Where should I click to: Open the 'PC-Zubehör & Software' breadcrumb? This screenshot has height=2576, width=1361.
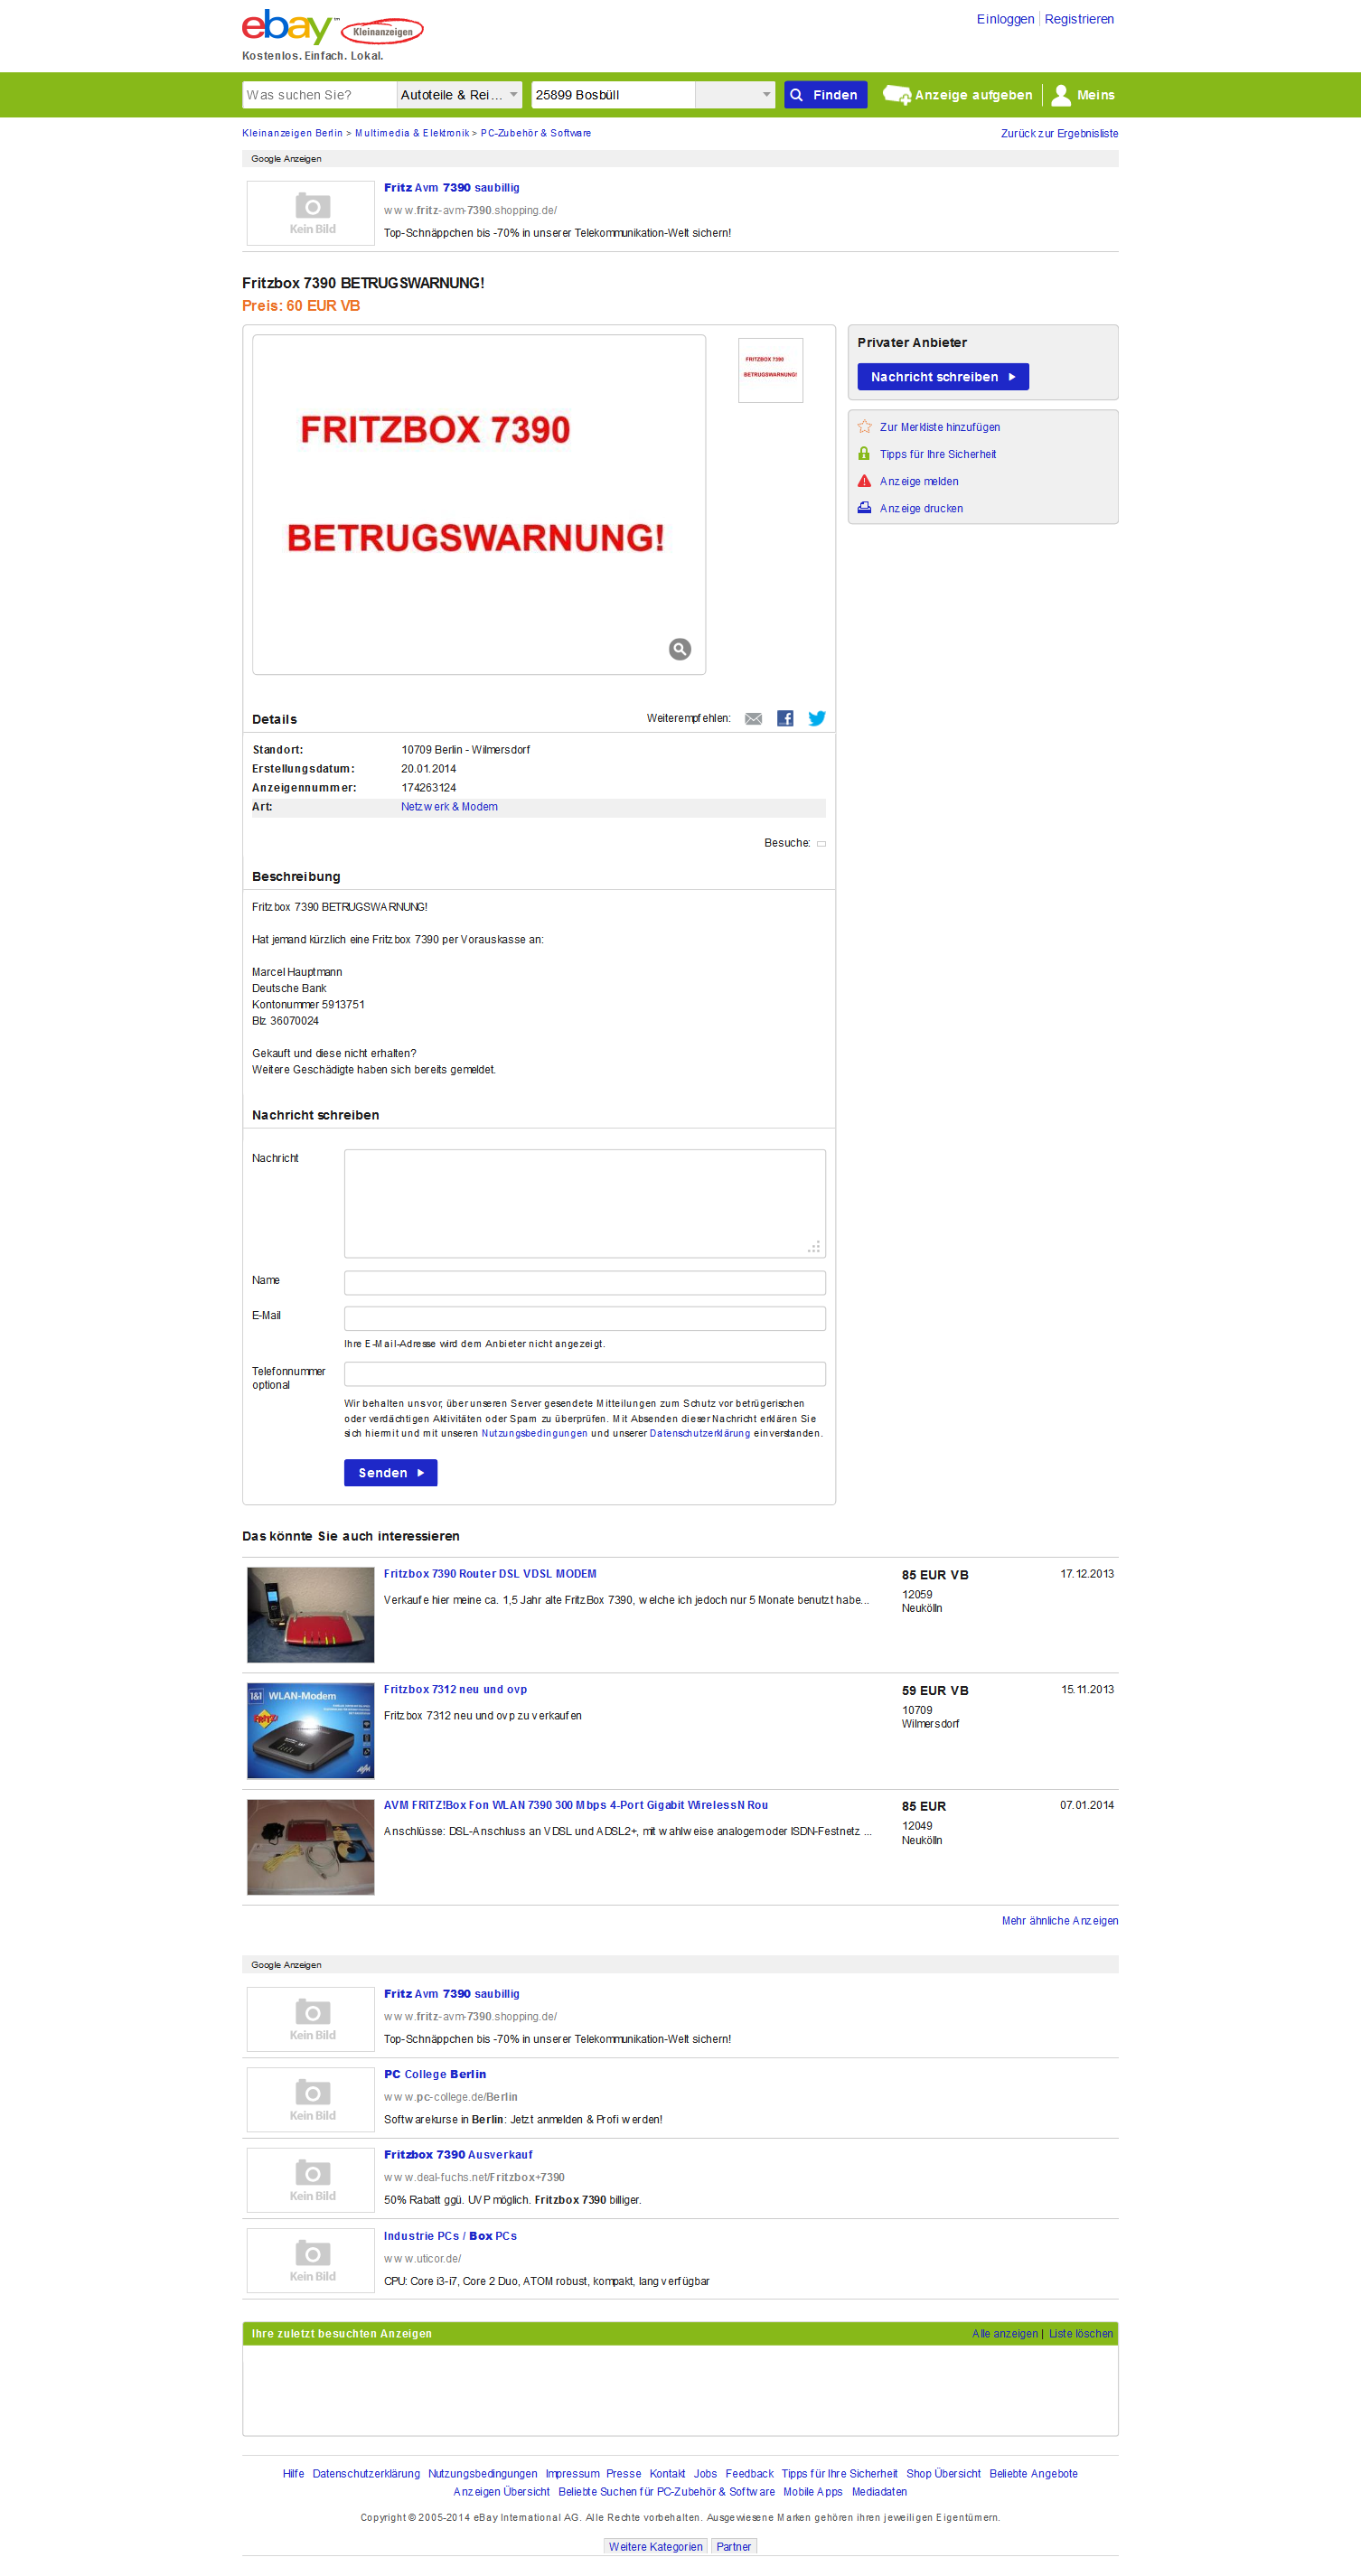point(536,134)
